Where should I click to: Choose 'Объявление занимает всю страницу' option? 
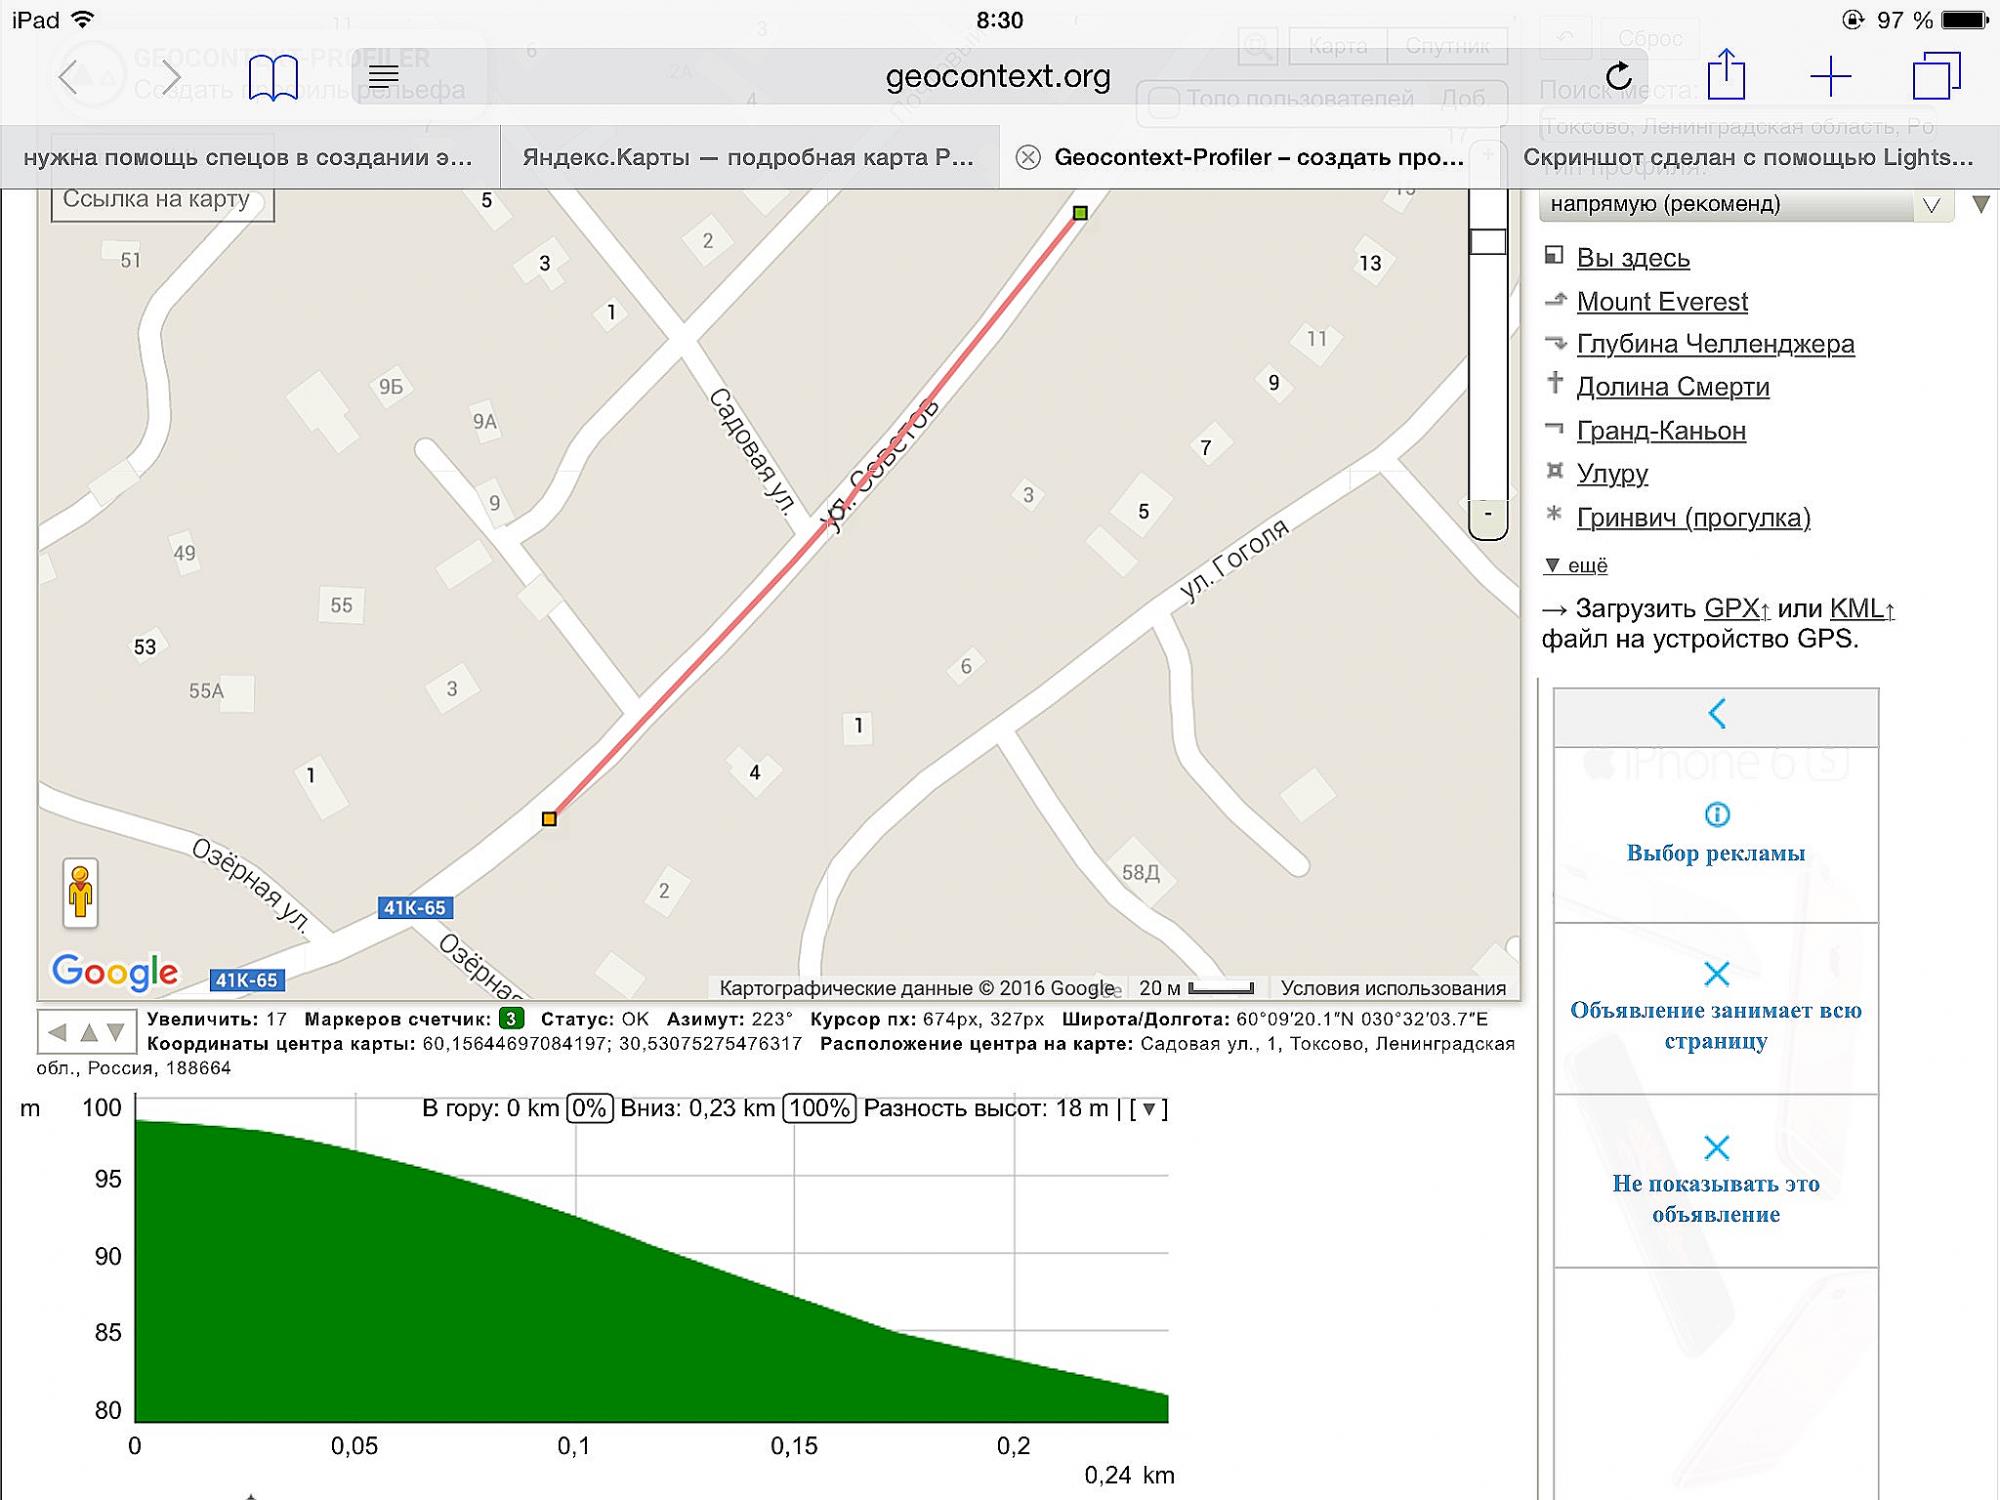tap(1716, 1008)
